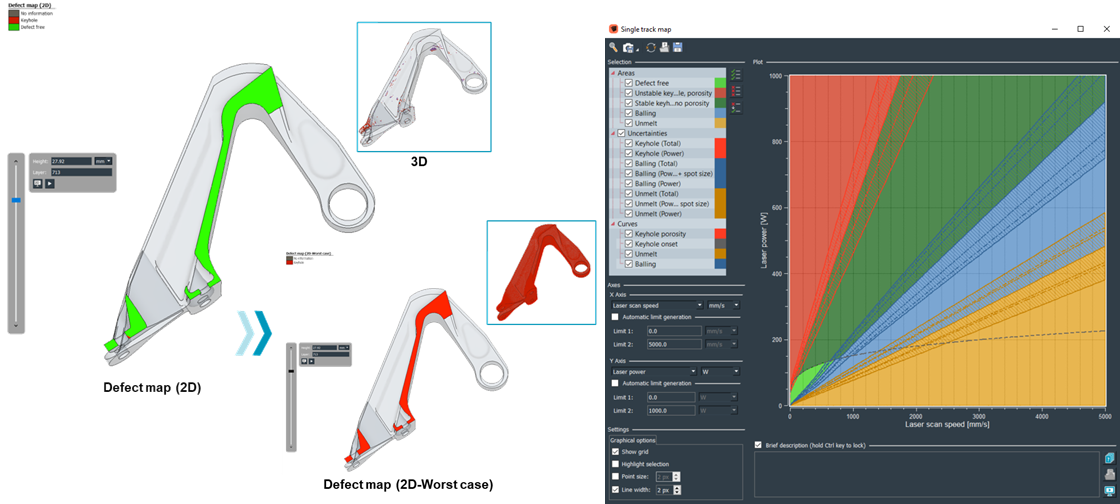
Task: Click the invert selection checklist icon
Action: tap(736, 108)
